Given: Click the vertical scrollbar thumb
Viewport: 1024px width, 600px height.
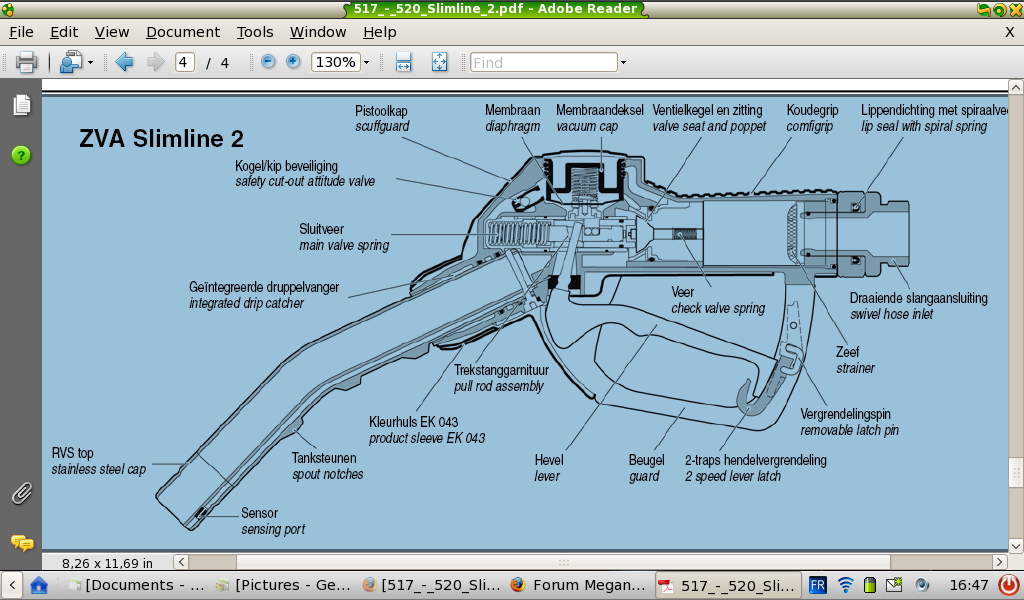Looking at the screenshot, I should tap(1016, 473).
